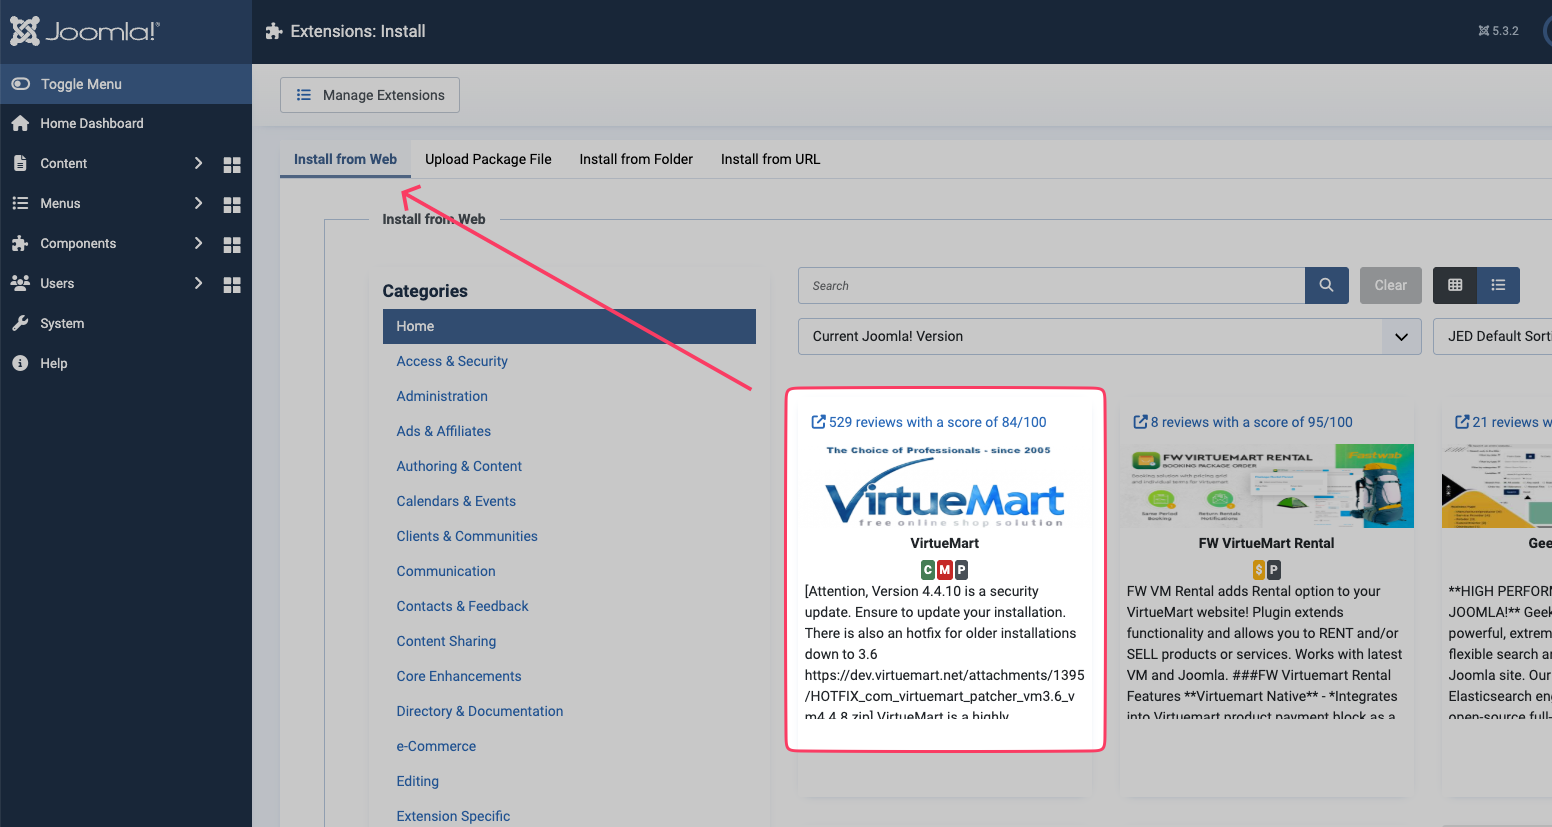
Task: Open the Contacts & Feedback category
Action: point(462,606)
